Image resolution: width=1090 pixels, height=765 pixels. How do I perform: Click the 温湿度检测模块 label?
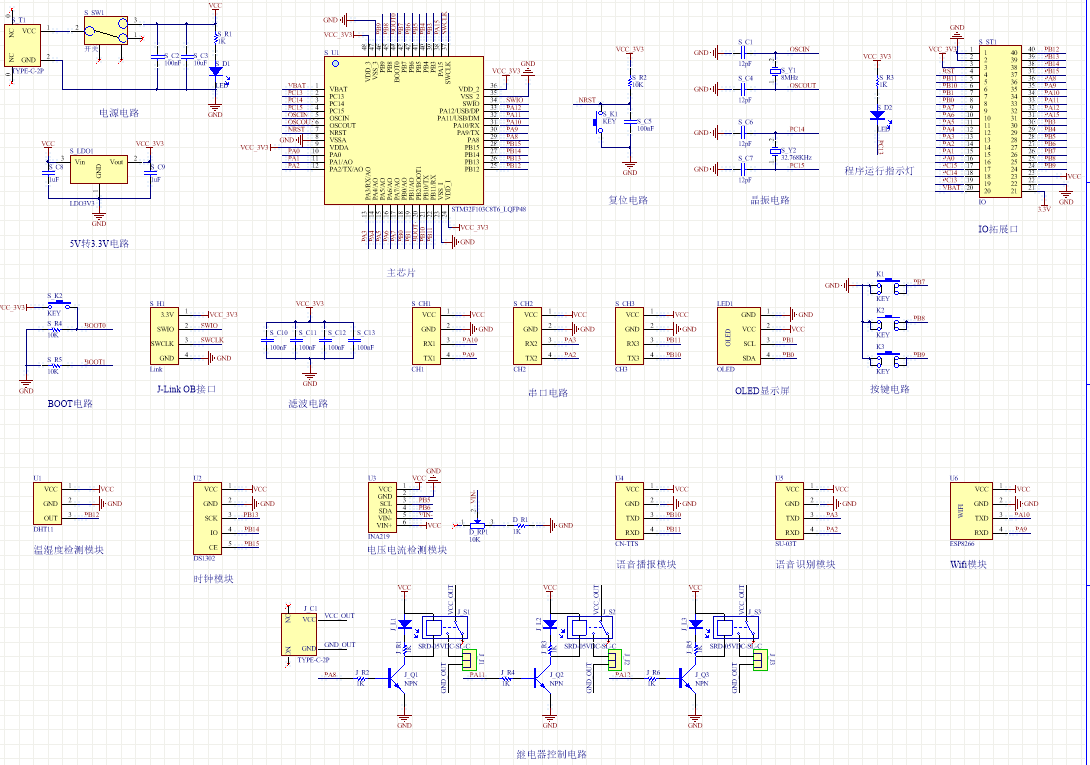[x=69, y=549]
